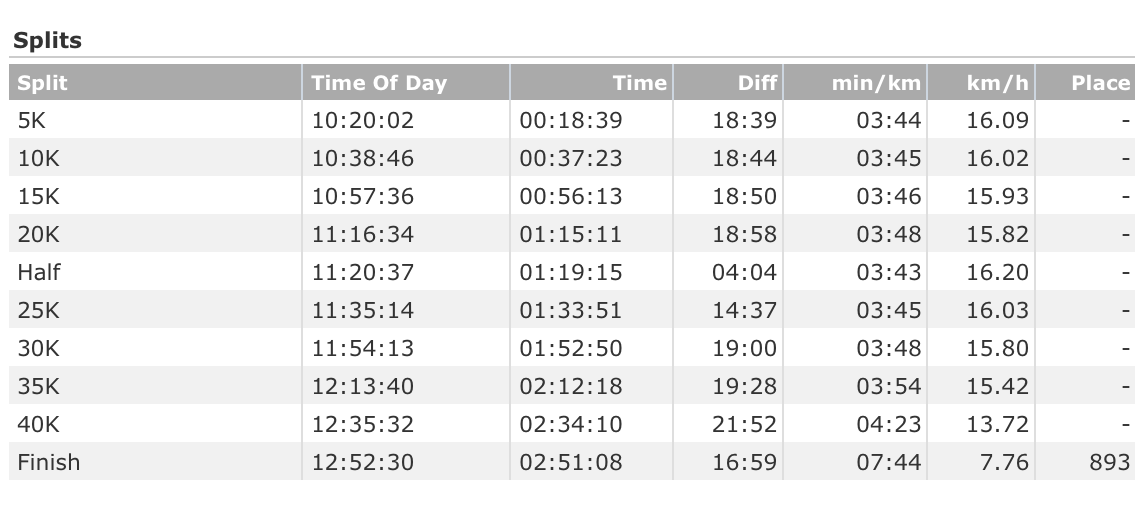This screenshot has width=1148, height=510.
Task: Click the Time column header
Action: tap(639, 83)
